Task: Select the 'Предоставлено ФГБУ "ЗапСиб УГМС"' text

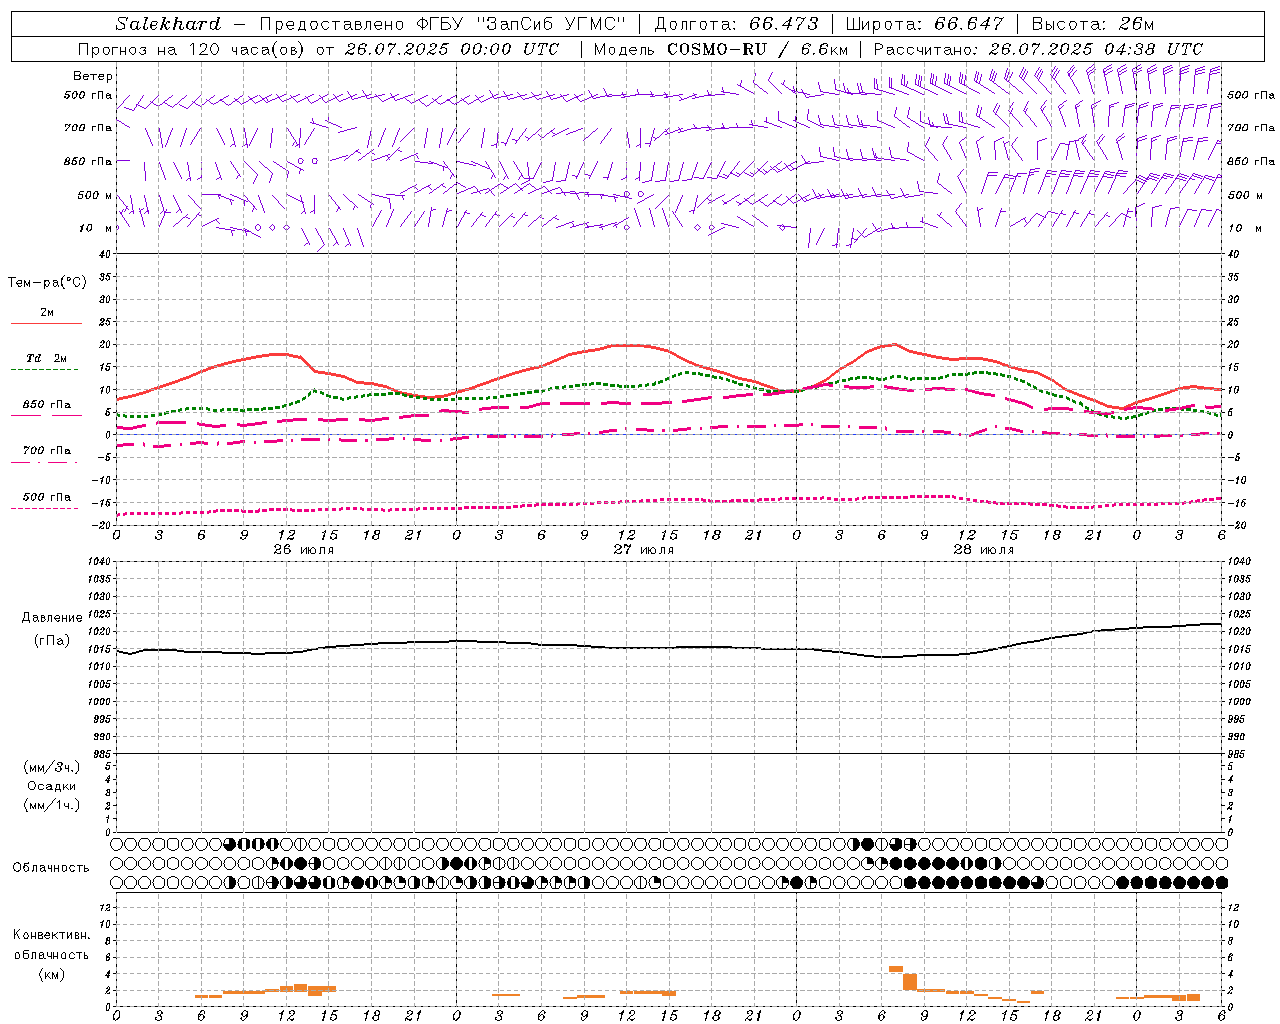Action: 442,24
